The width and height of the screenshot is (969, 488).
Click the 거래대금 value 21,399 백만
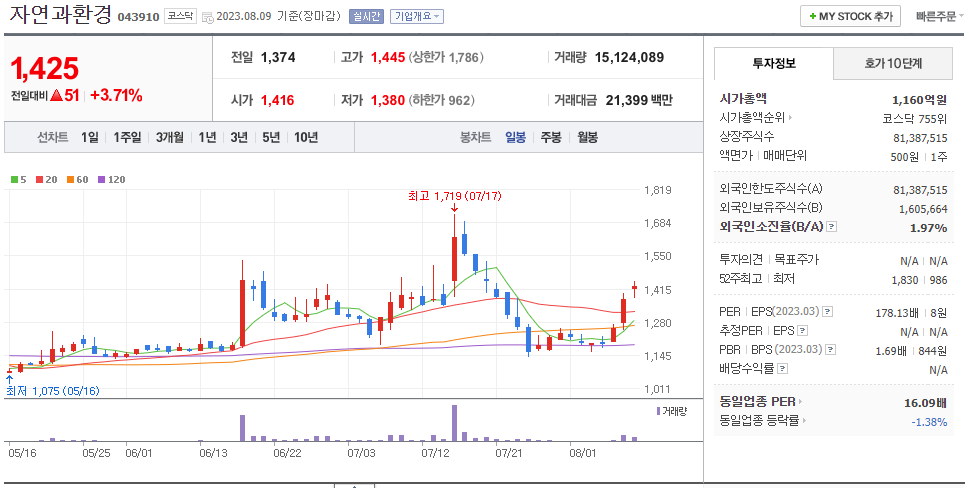(x=639, y=100)
